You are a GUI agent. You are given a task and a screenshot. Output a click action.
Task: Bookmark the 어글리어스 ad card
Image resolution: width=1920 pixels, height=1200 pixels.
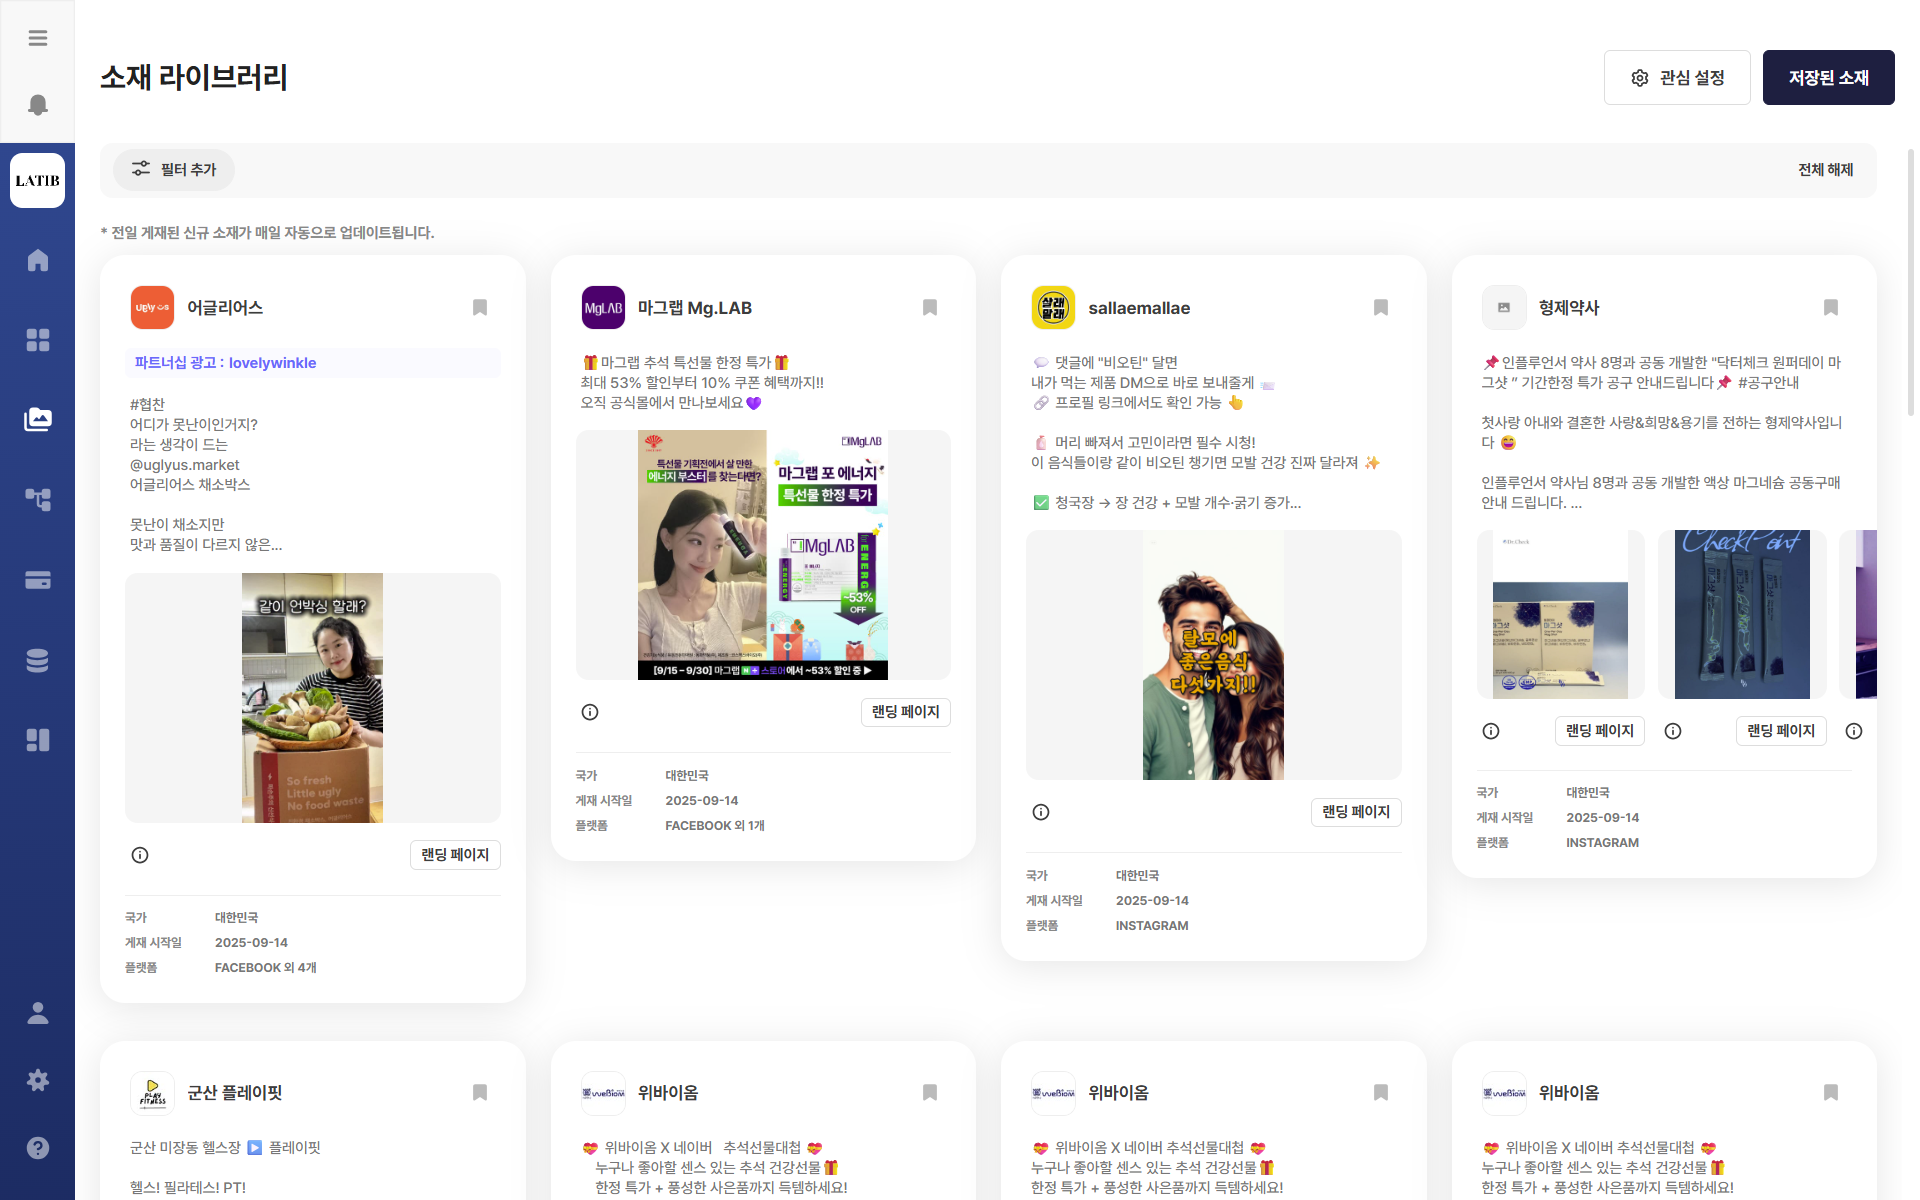[x=480, y=307]
